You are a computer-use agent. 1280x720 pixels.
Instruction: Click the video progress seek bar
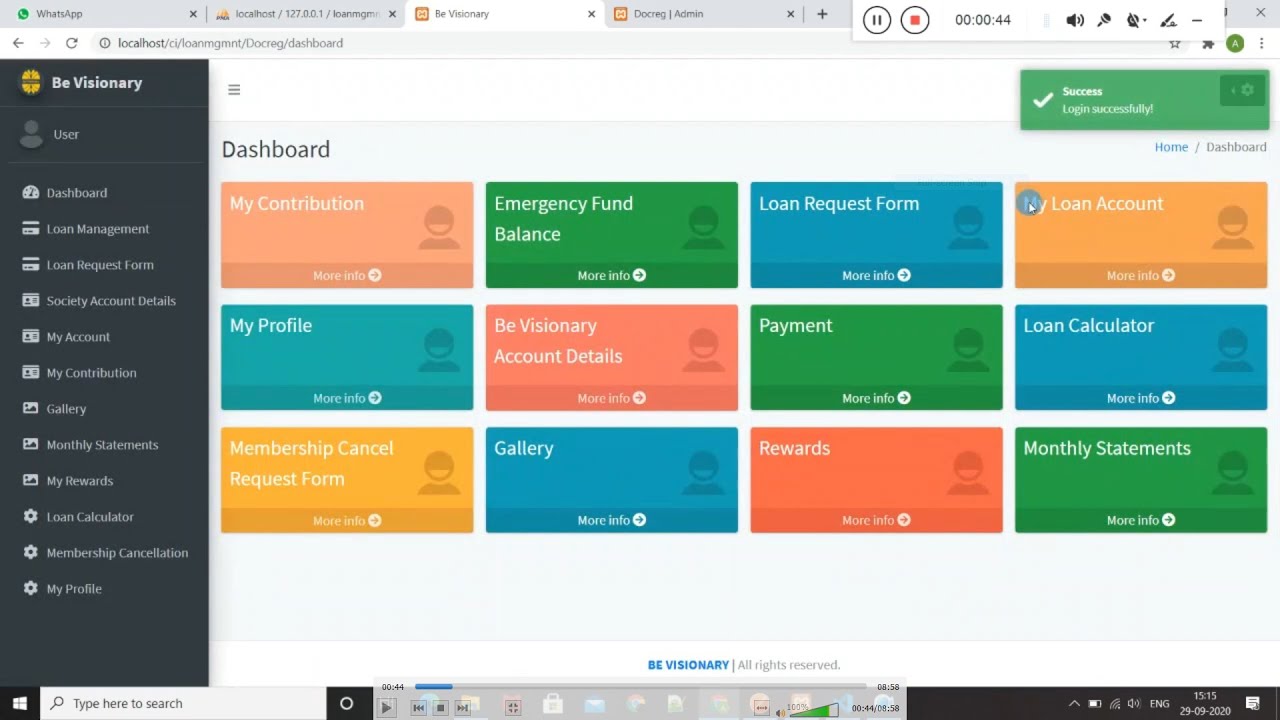[640, 687]
